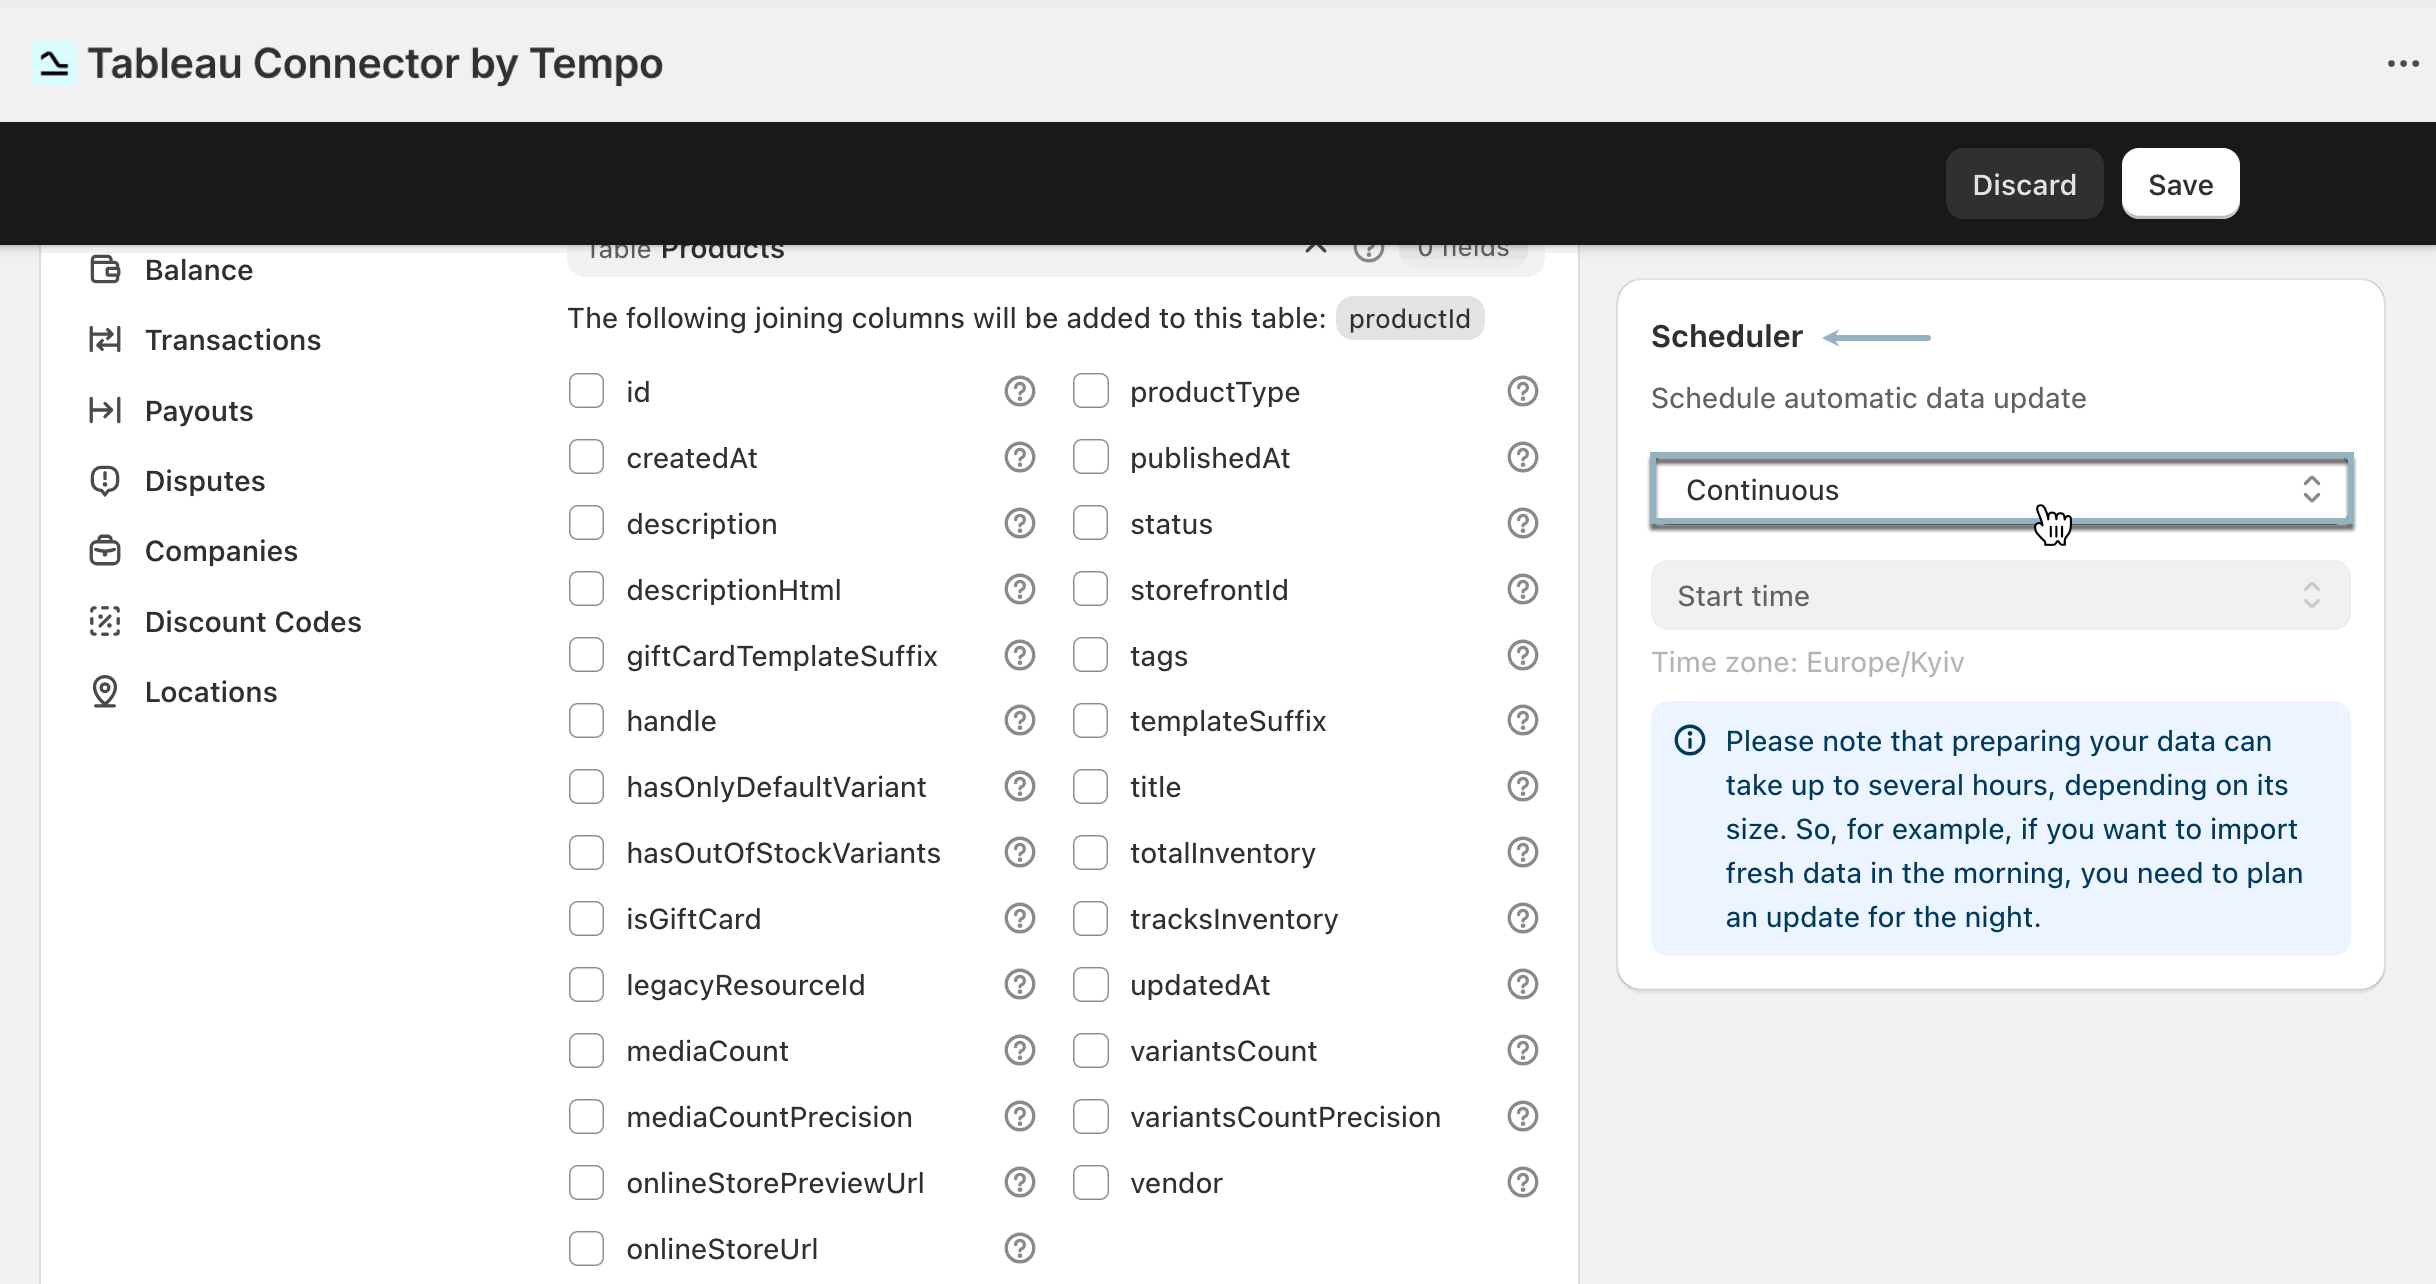Enable the totalInventory checkbox
The height and width of the screenshot is (1284, 2436).
coord(1091,852)
